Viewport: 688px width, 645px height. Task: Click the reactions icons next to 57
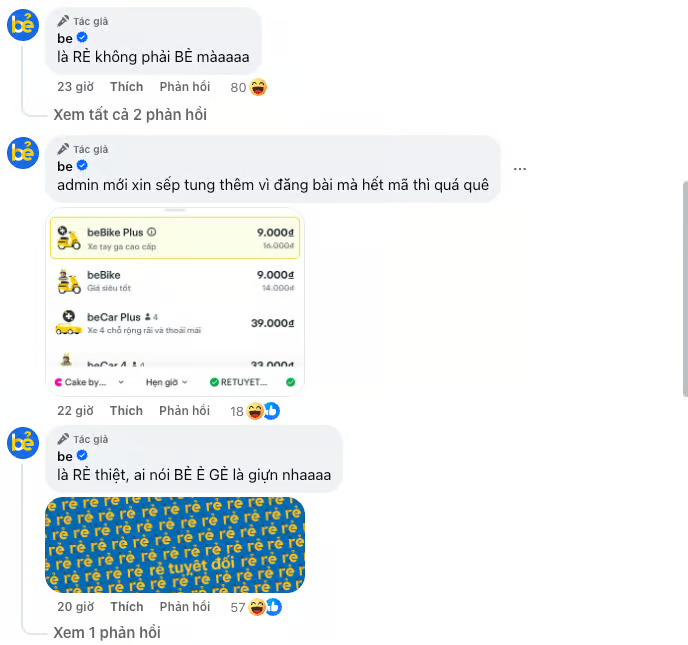click(x=265, y=607)
